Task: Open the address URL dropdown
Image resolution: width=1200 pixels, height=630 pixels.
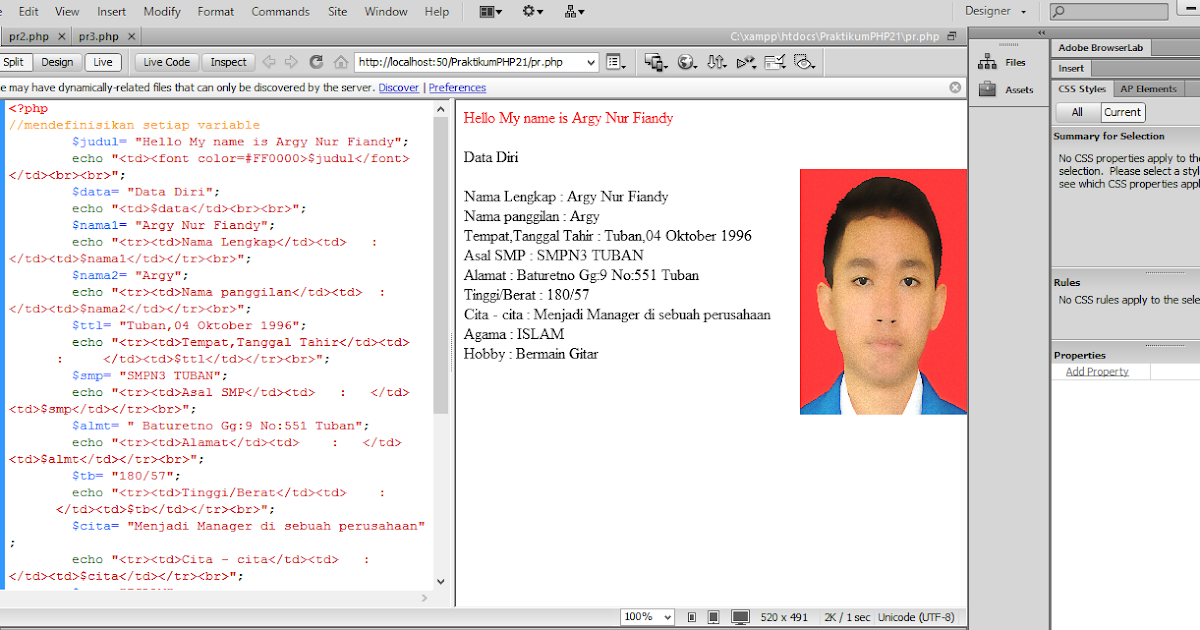Action: coord(590,62)
